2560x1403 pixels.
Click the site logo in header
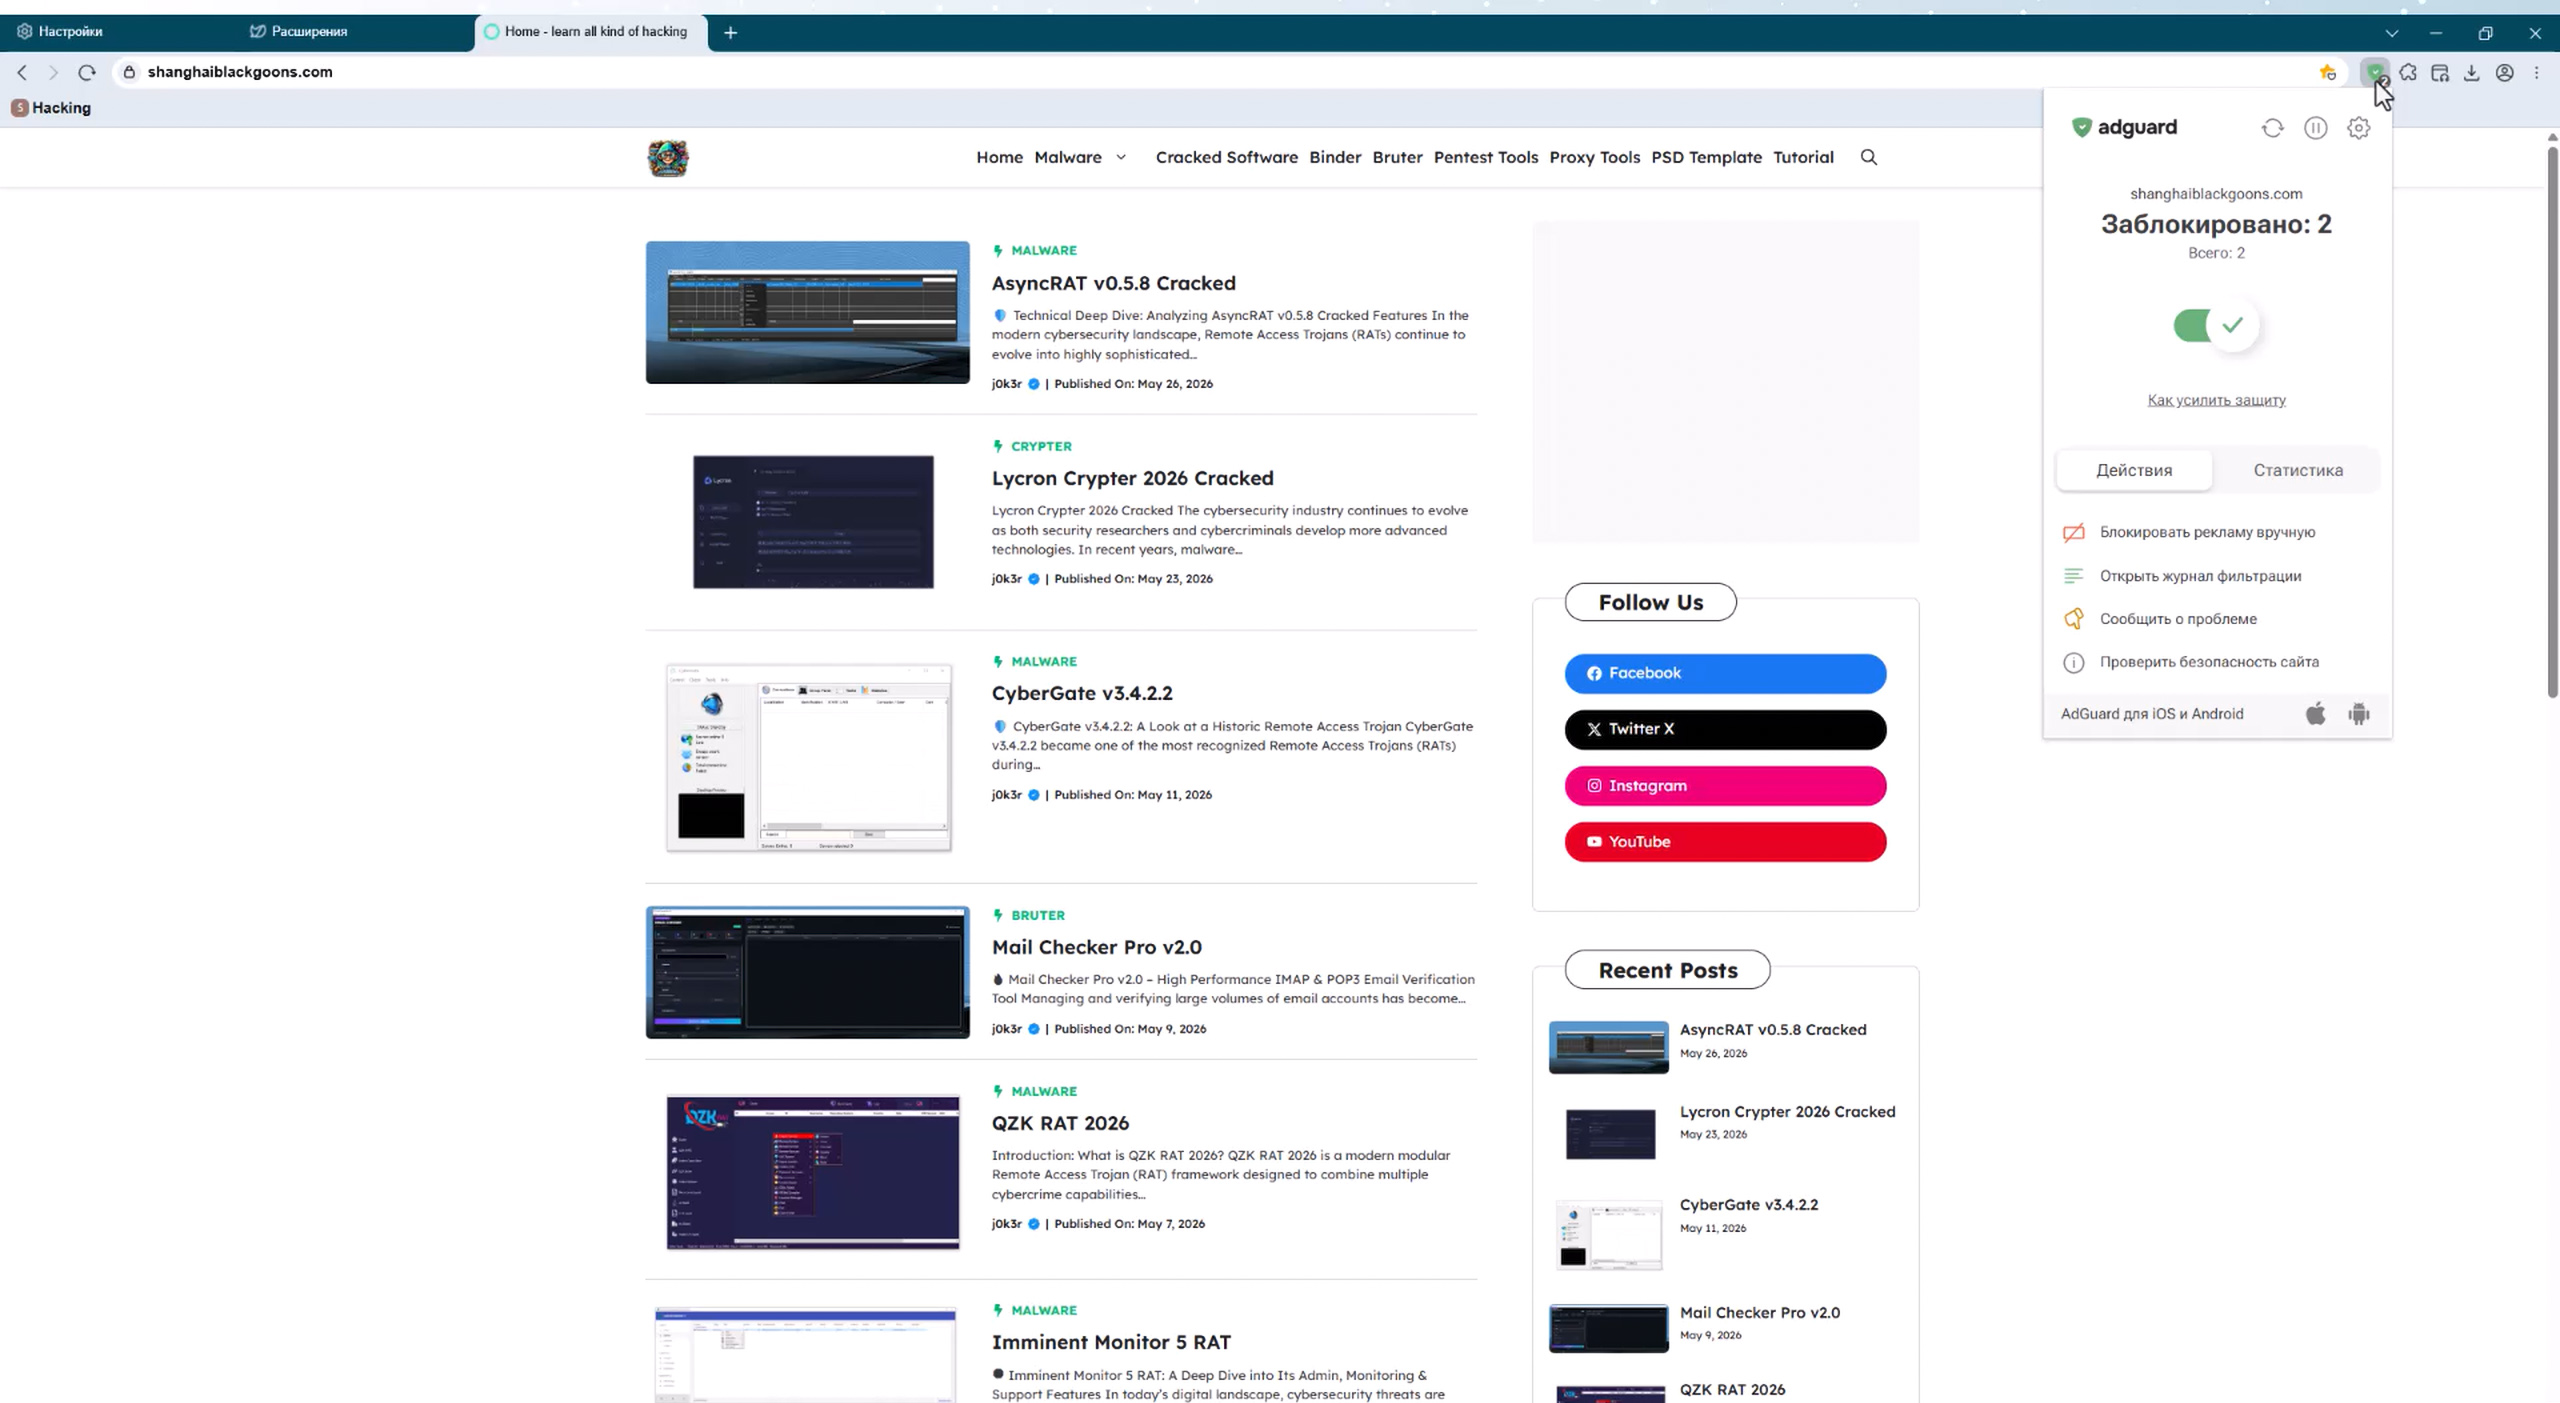pyautogui.click(x=668, y=158)
